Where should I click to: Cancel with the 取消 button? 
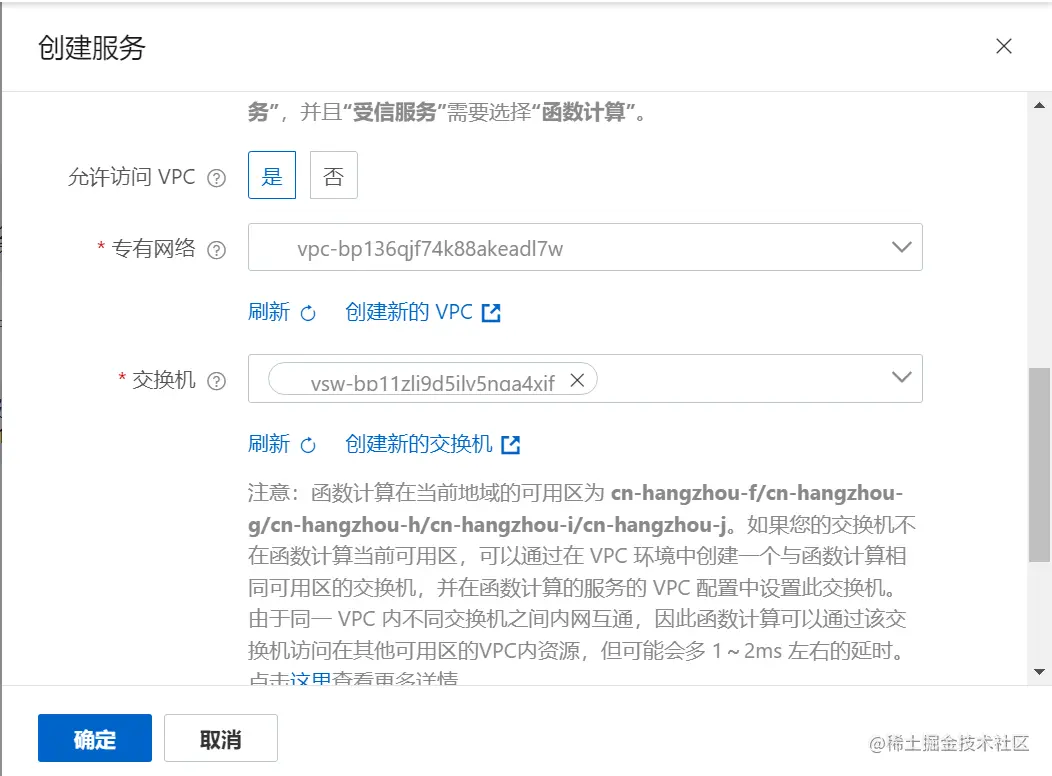pyautogui.click(x=221, y=738)
